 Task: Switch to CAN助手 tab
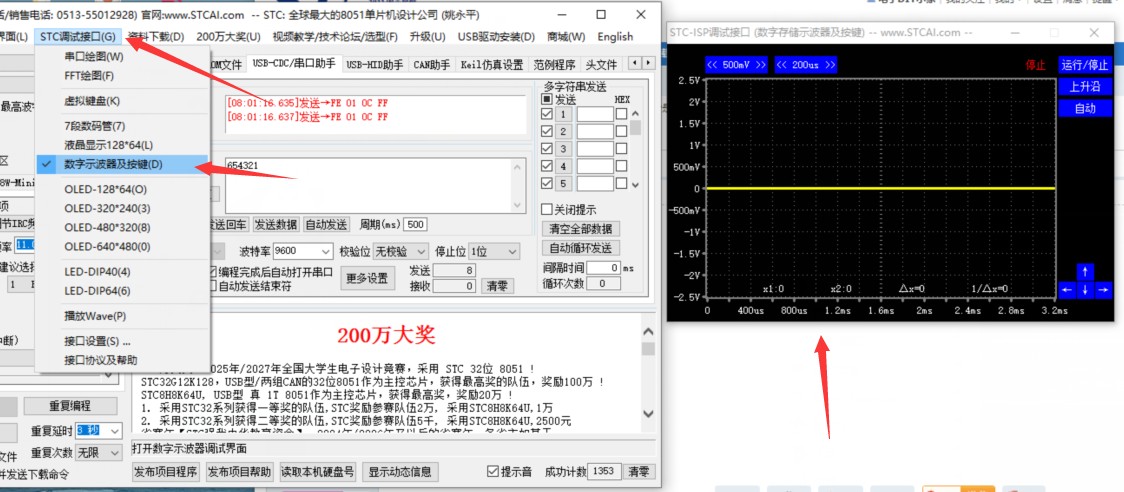tap(432, 65)
